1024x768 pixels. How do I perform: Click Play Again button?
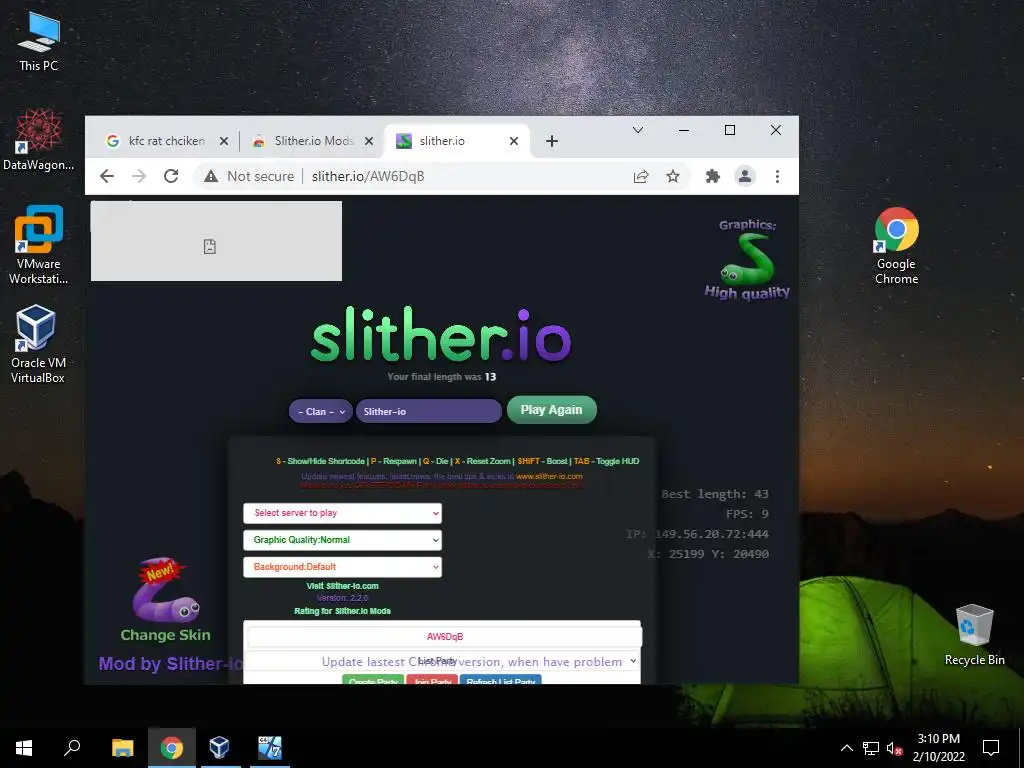[551, 410]
